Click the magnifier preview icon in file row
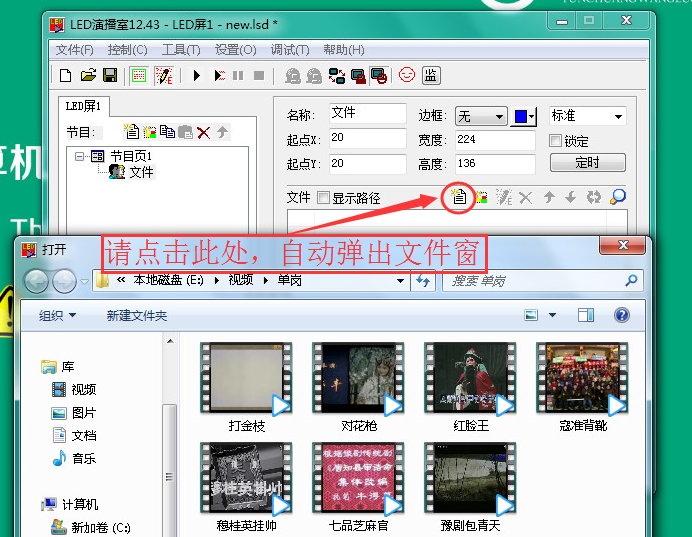Image resolution: width=692 pixels, height=537 pixels. 618,197
